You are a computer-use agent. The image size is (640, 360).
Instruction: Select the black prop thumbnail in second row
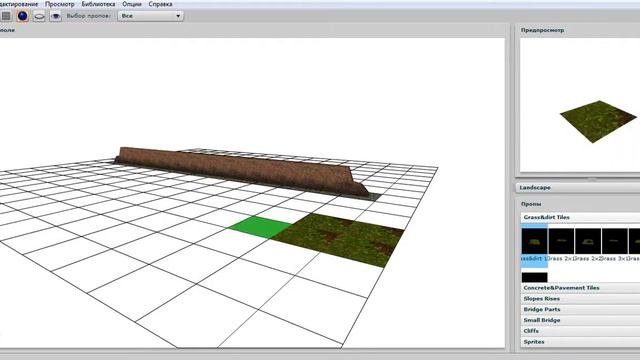[x=534, y=278]
